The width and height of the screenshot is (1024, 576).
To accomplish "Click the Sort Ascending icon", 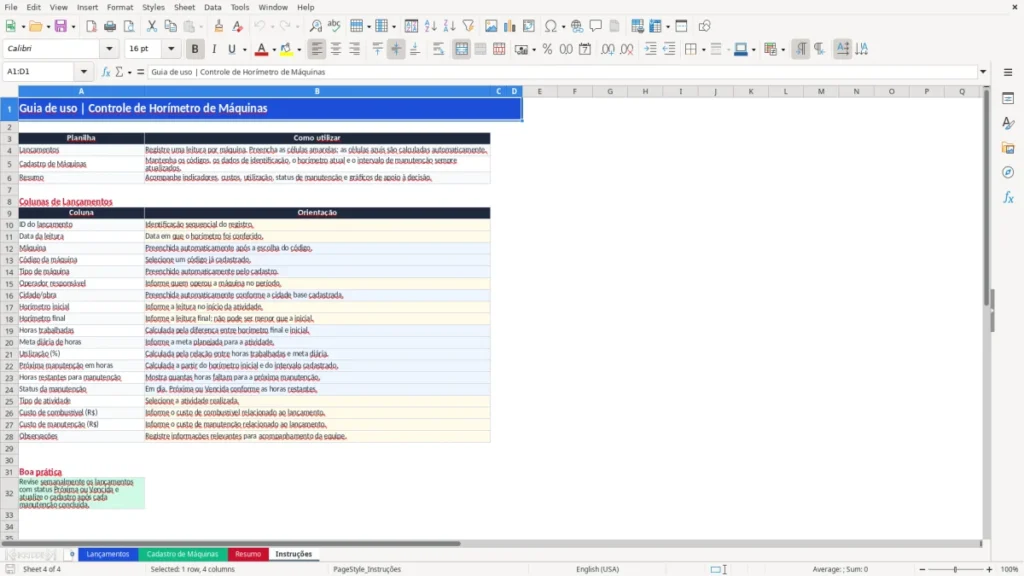I will 430,26.
